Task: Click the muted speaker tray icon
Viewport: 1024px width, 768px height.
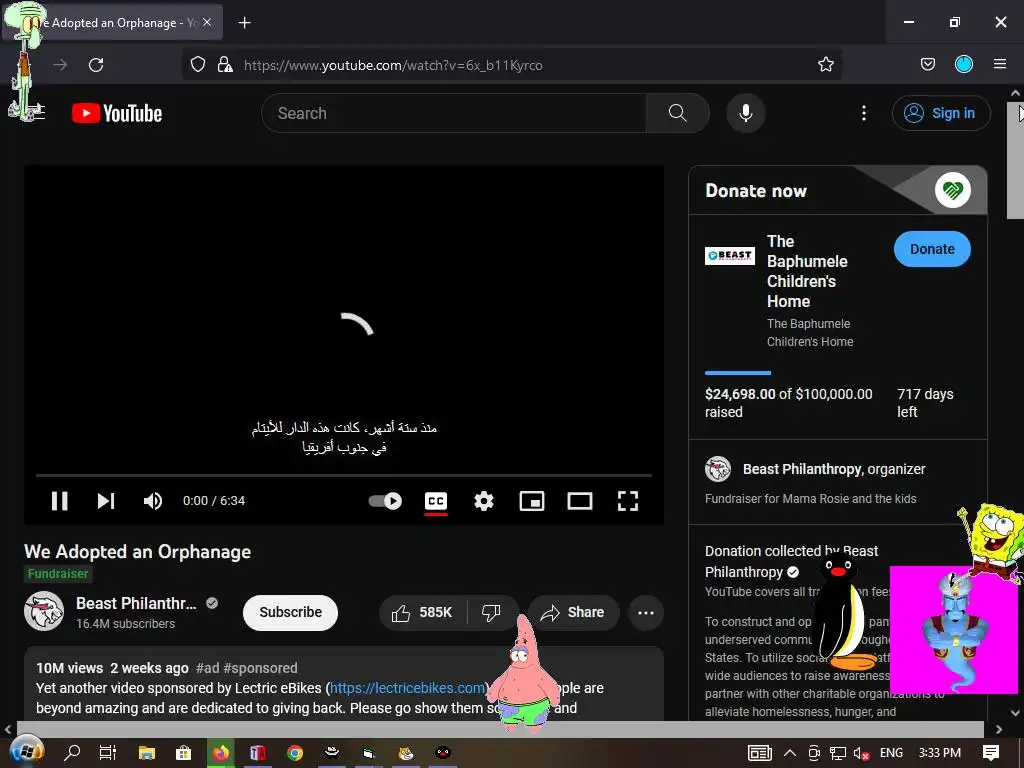Action: tap(861, 753)
